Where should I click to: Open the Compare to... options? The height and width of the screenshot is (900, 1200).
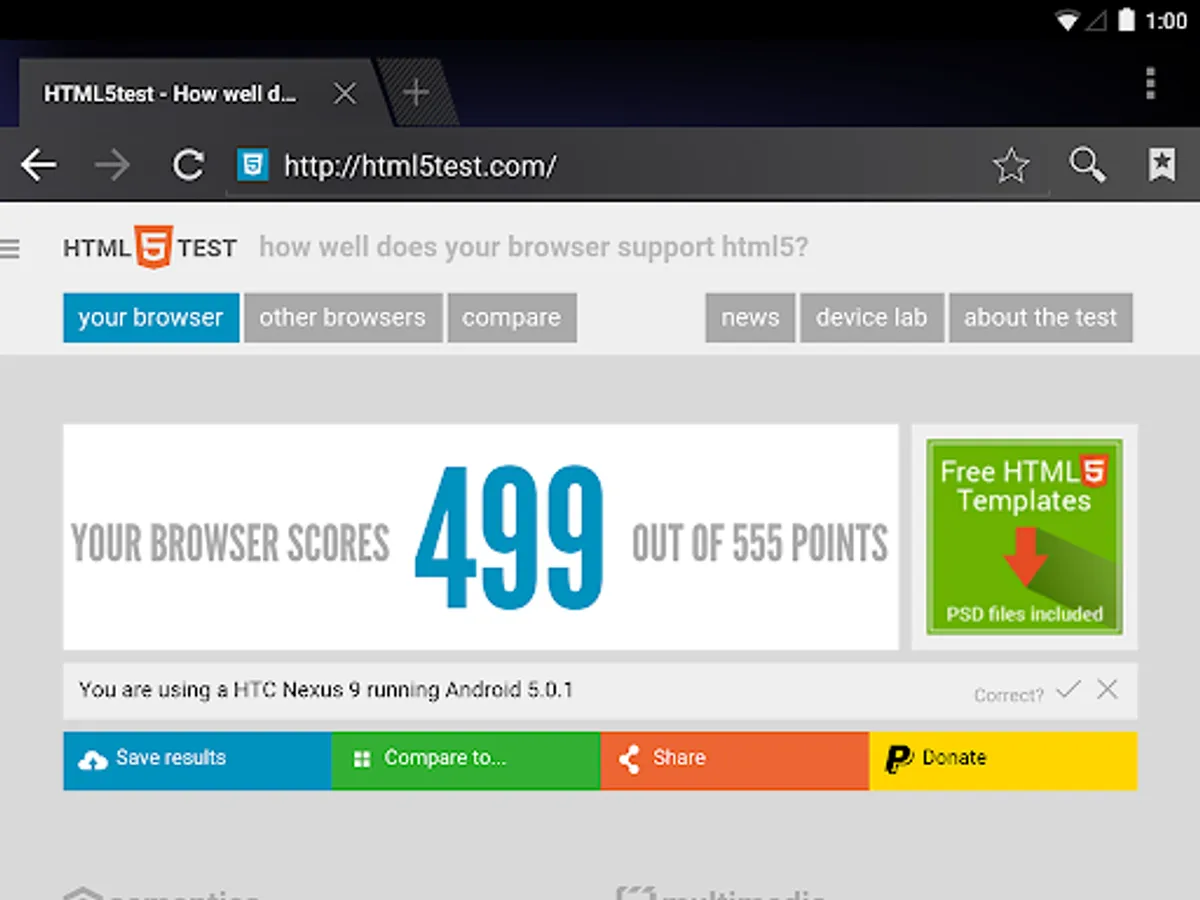click(x=465, y=760)
